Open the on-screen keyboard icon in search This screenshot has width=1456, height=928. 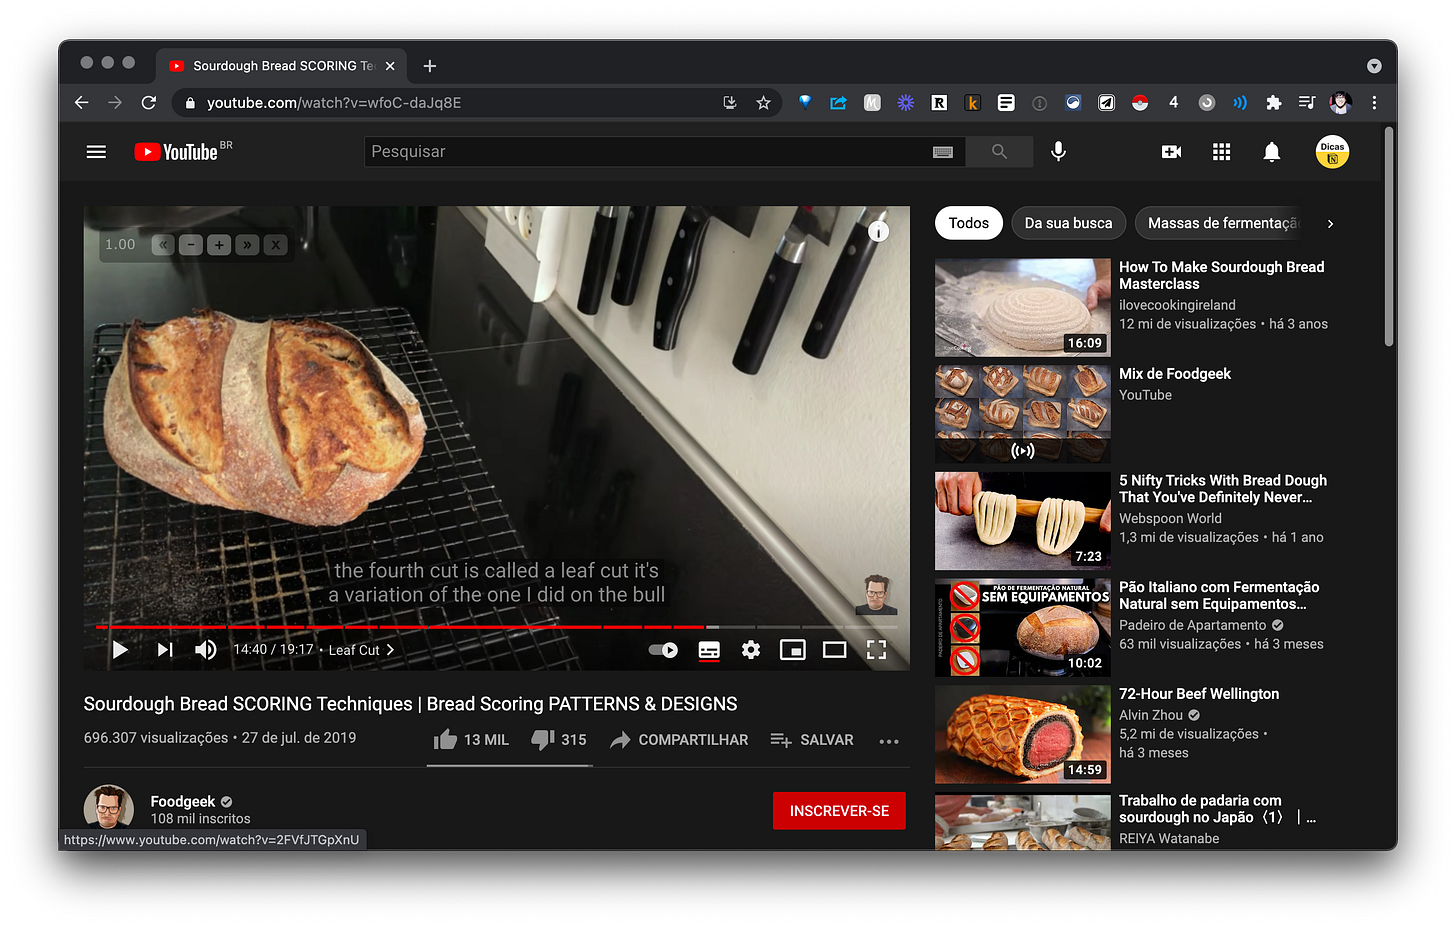tap(943, 152)
